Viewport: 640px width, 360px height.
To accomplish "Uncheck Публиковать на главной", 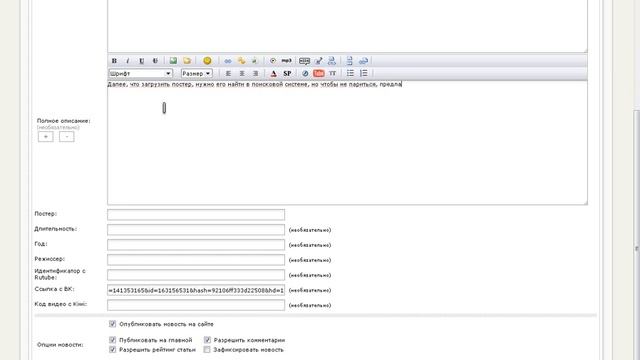I will pos(113,340).
